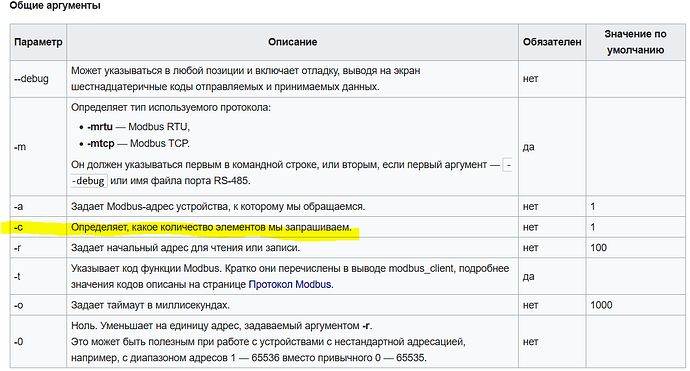
Task: Open the Протокол Modbus link
Action: tap(290, 285)
